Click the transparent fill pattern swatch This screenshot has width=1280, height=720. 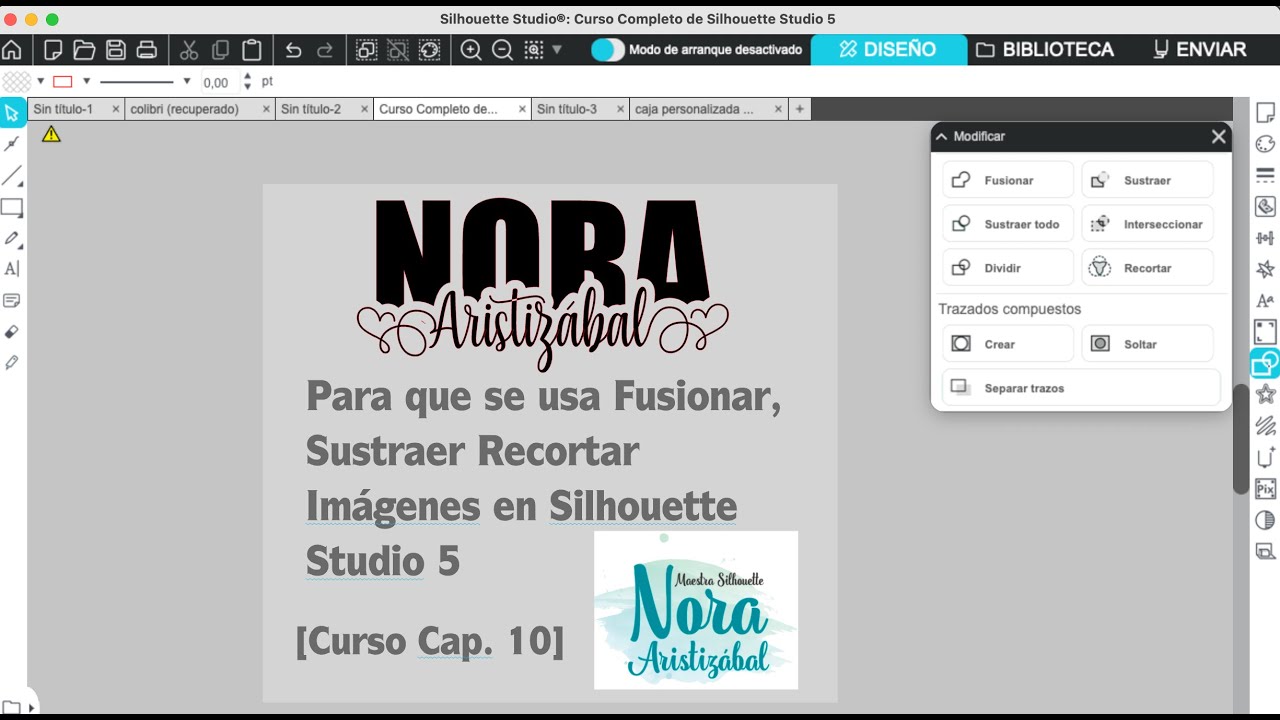[x=16, y=81]
